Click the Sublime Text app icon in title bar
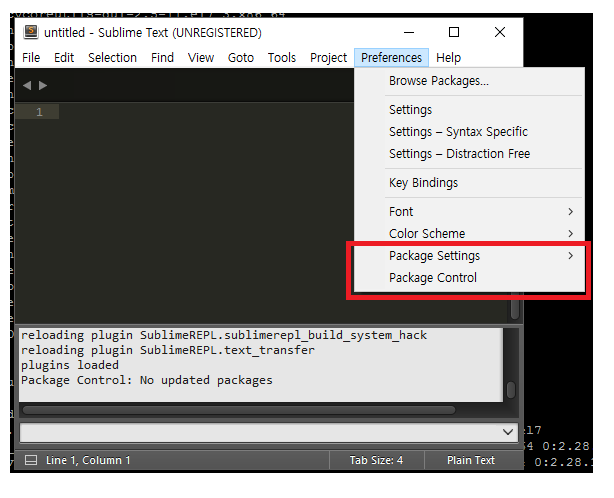The height and width of the screenshot is (498, 614). coord(31,32)
